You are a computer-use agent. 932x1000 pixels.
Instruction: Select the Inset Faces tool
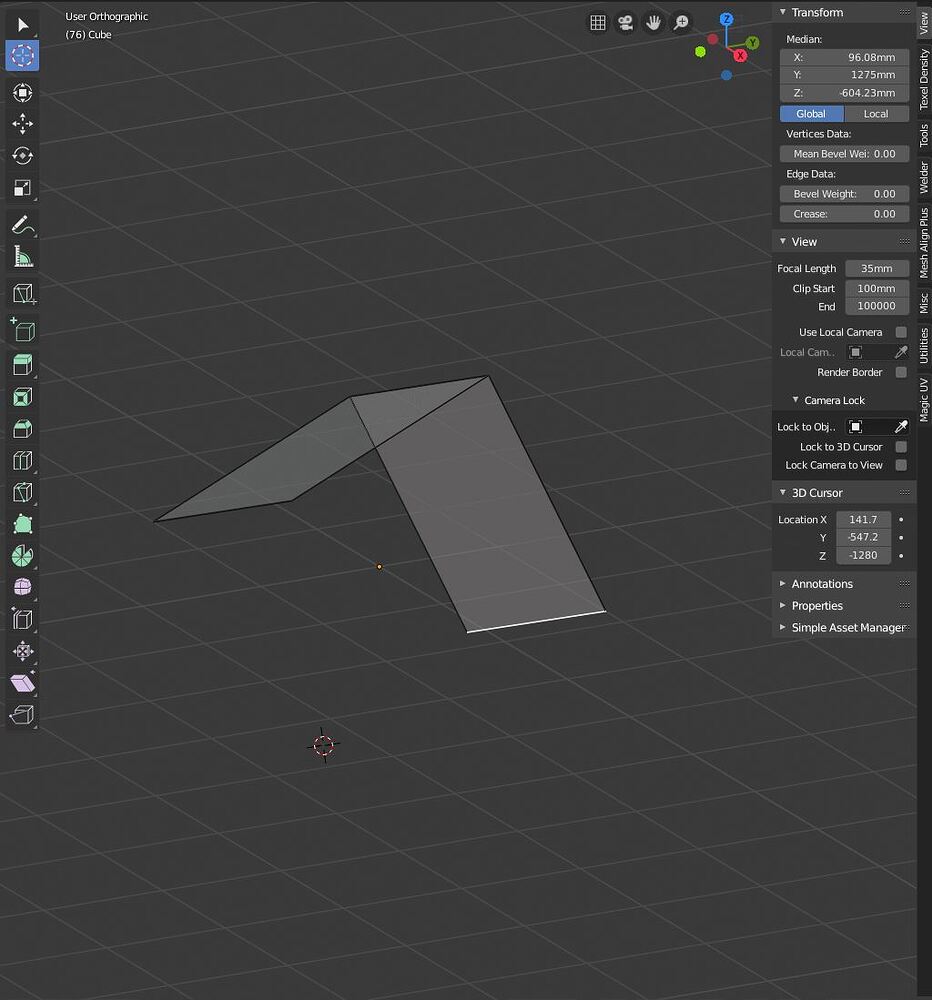tap(22, 397)
